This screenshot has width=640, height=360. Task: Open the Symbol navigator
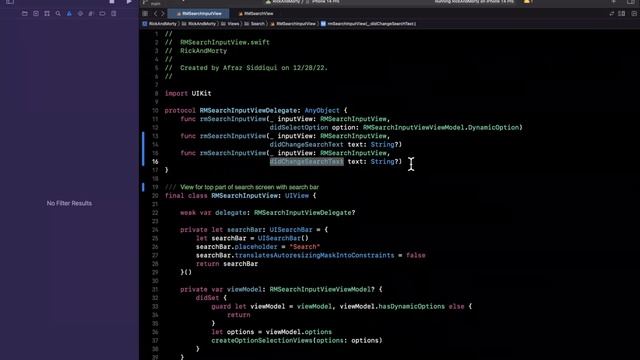pyautogui.click(x=47, y=13)
